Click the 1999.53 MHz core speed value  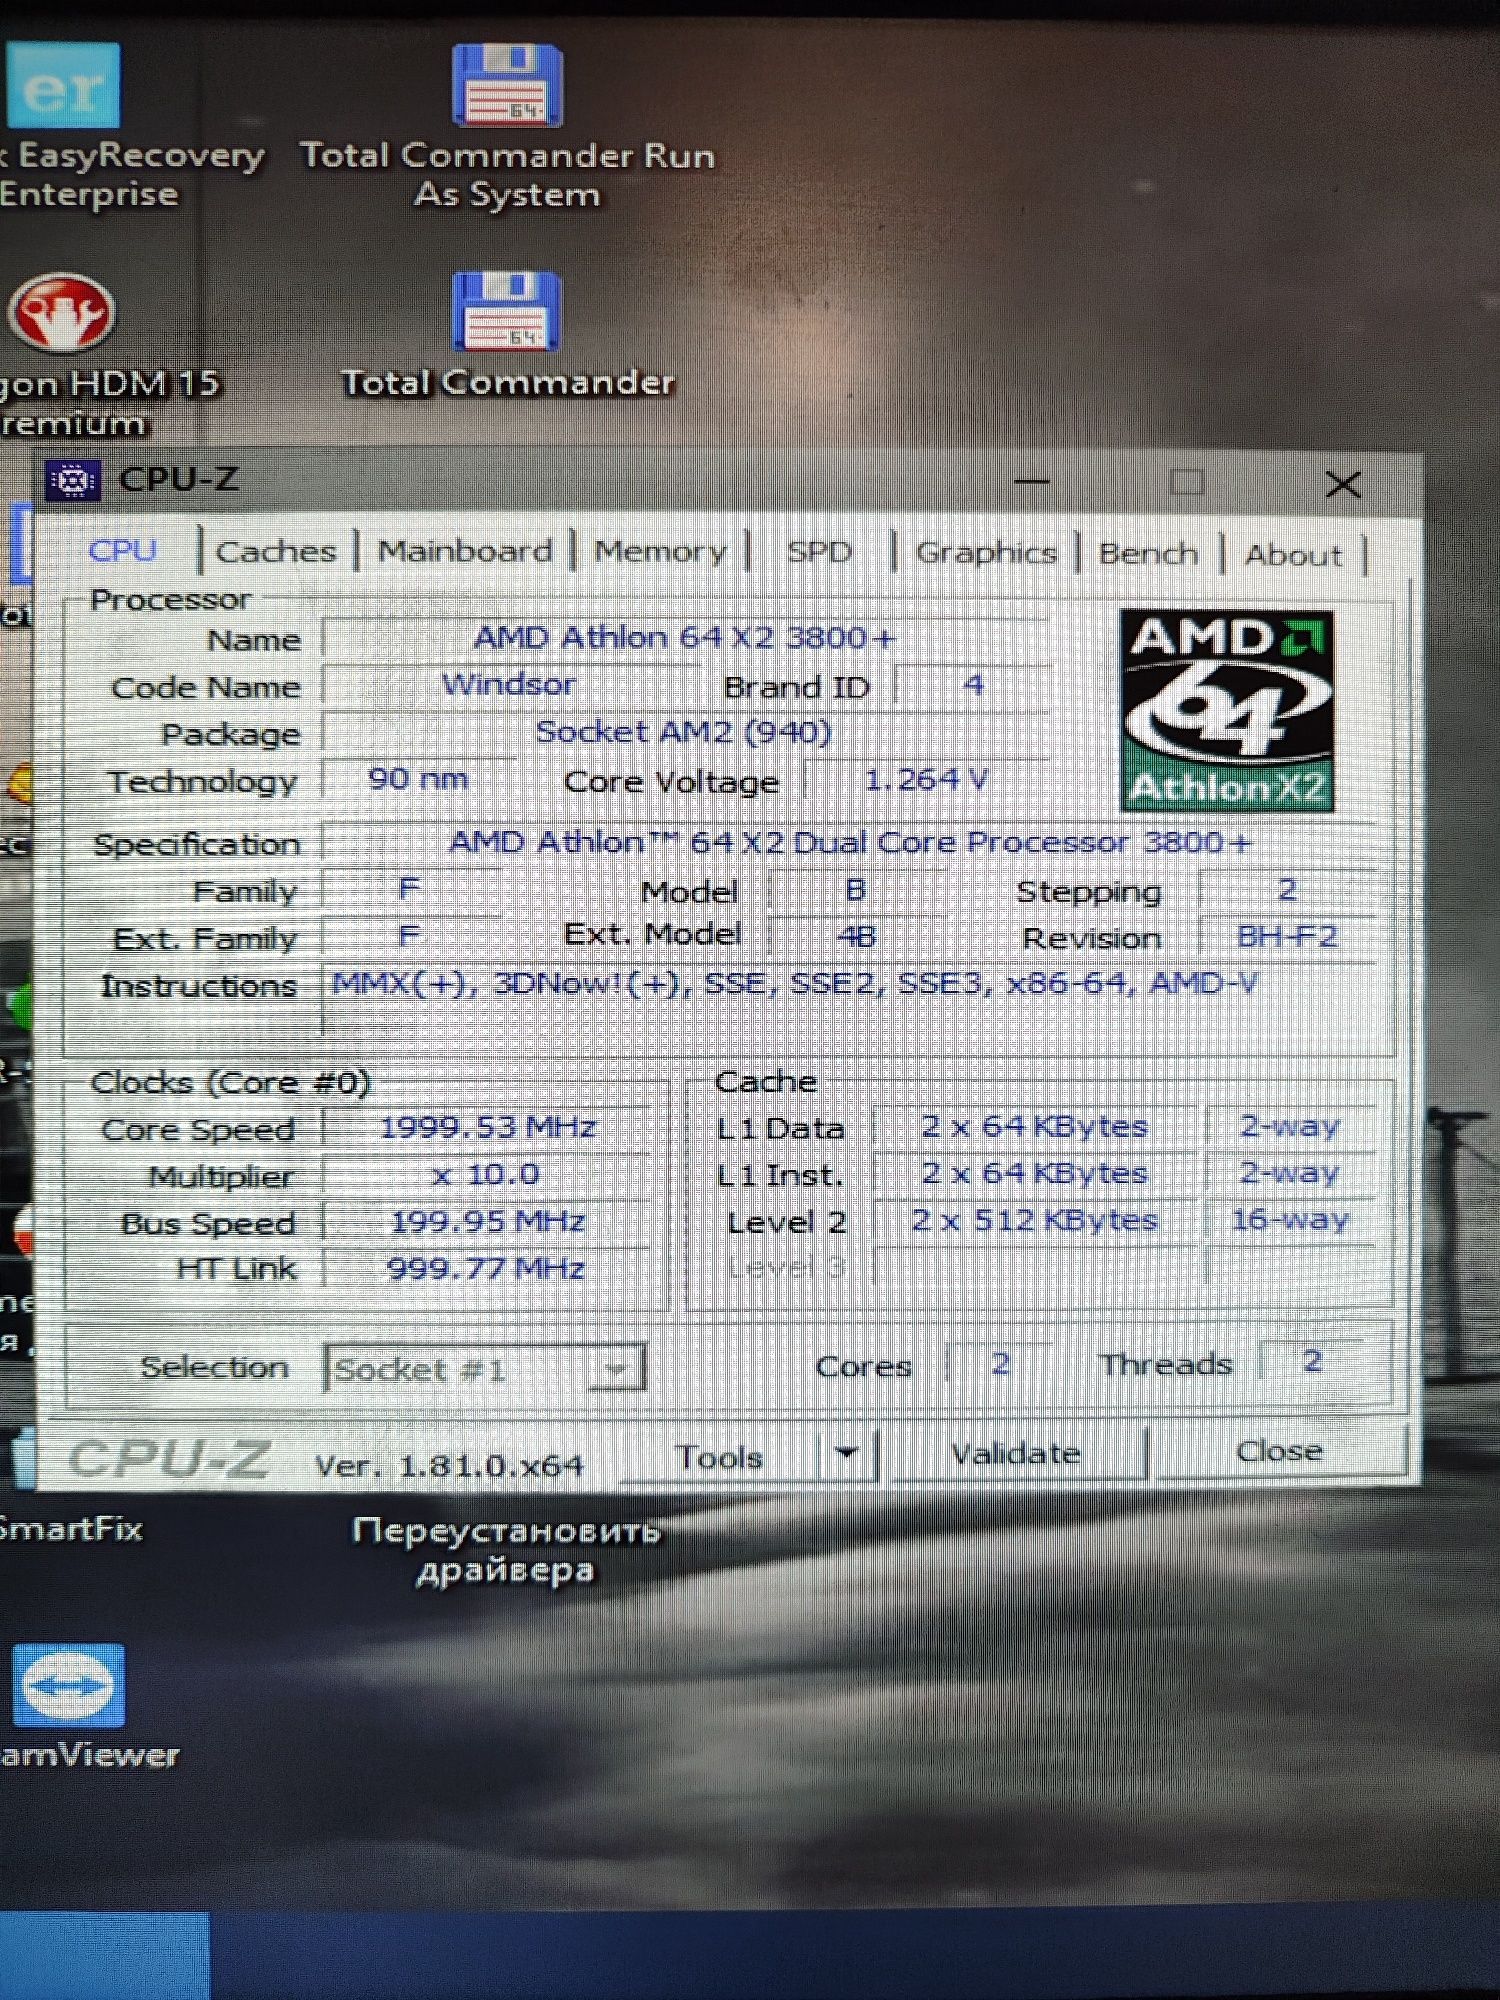pyautogui.click(x=488, y=1127)
